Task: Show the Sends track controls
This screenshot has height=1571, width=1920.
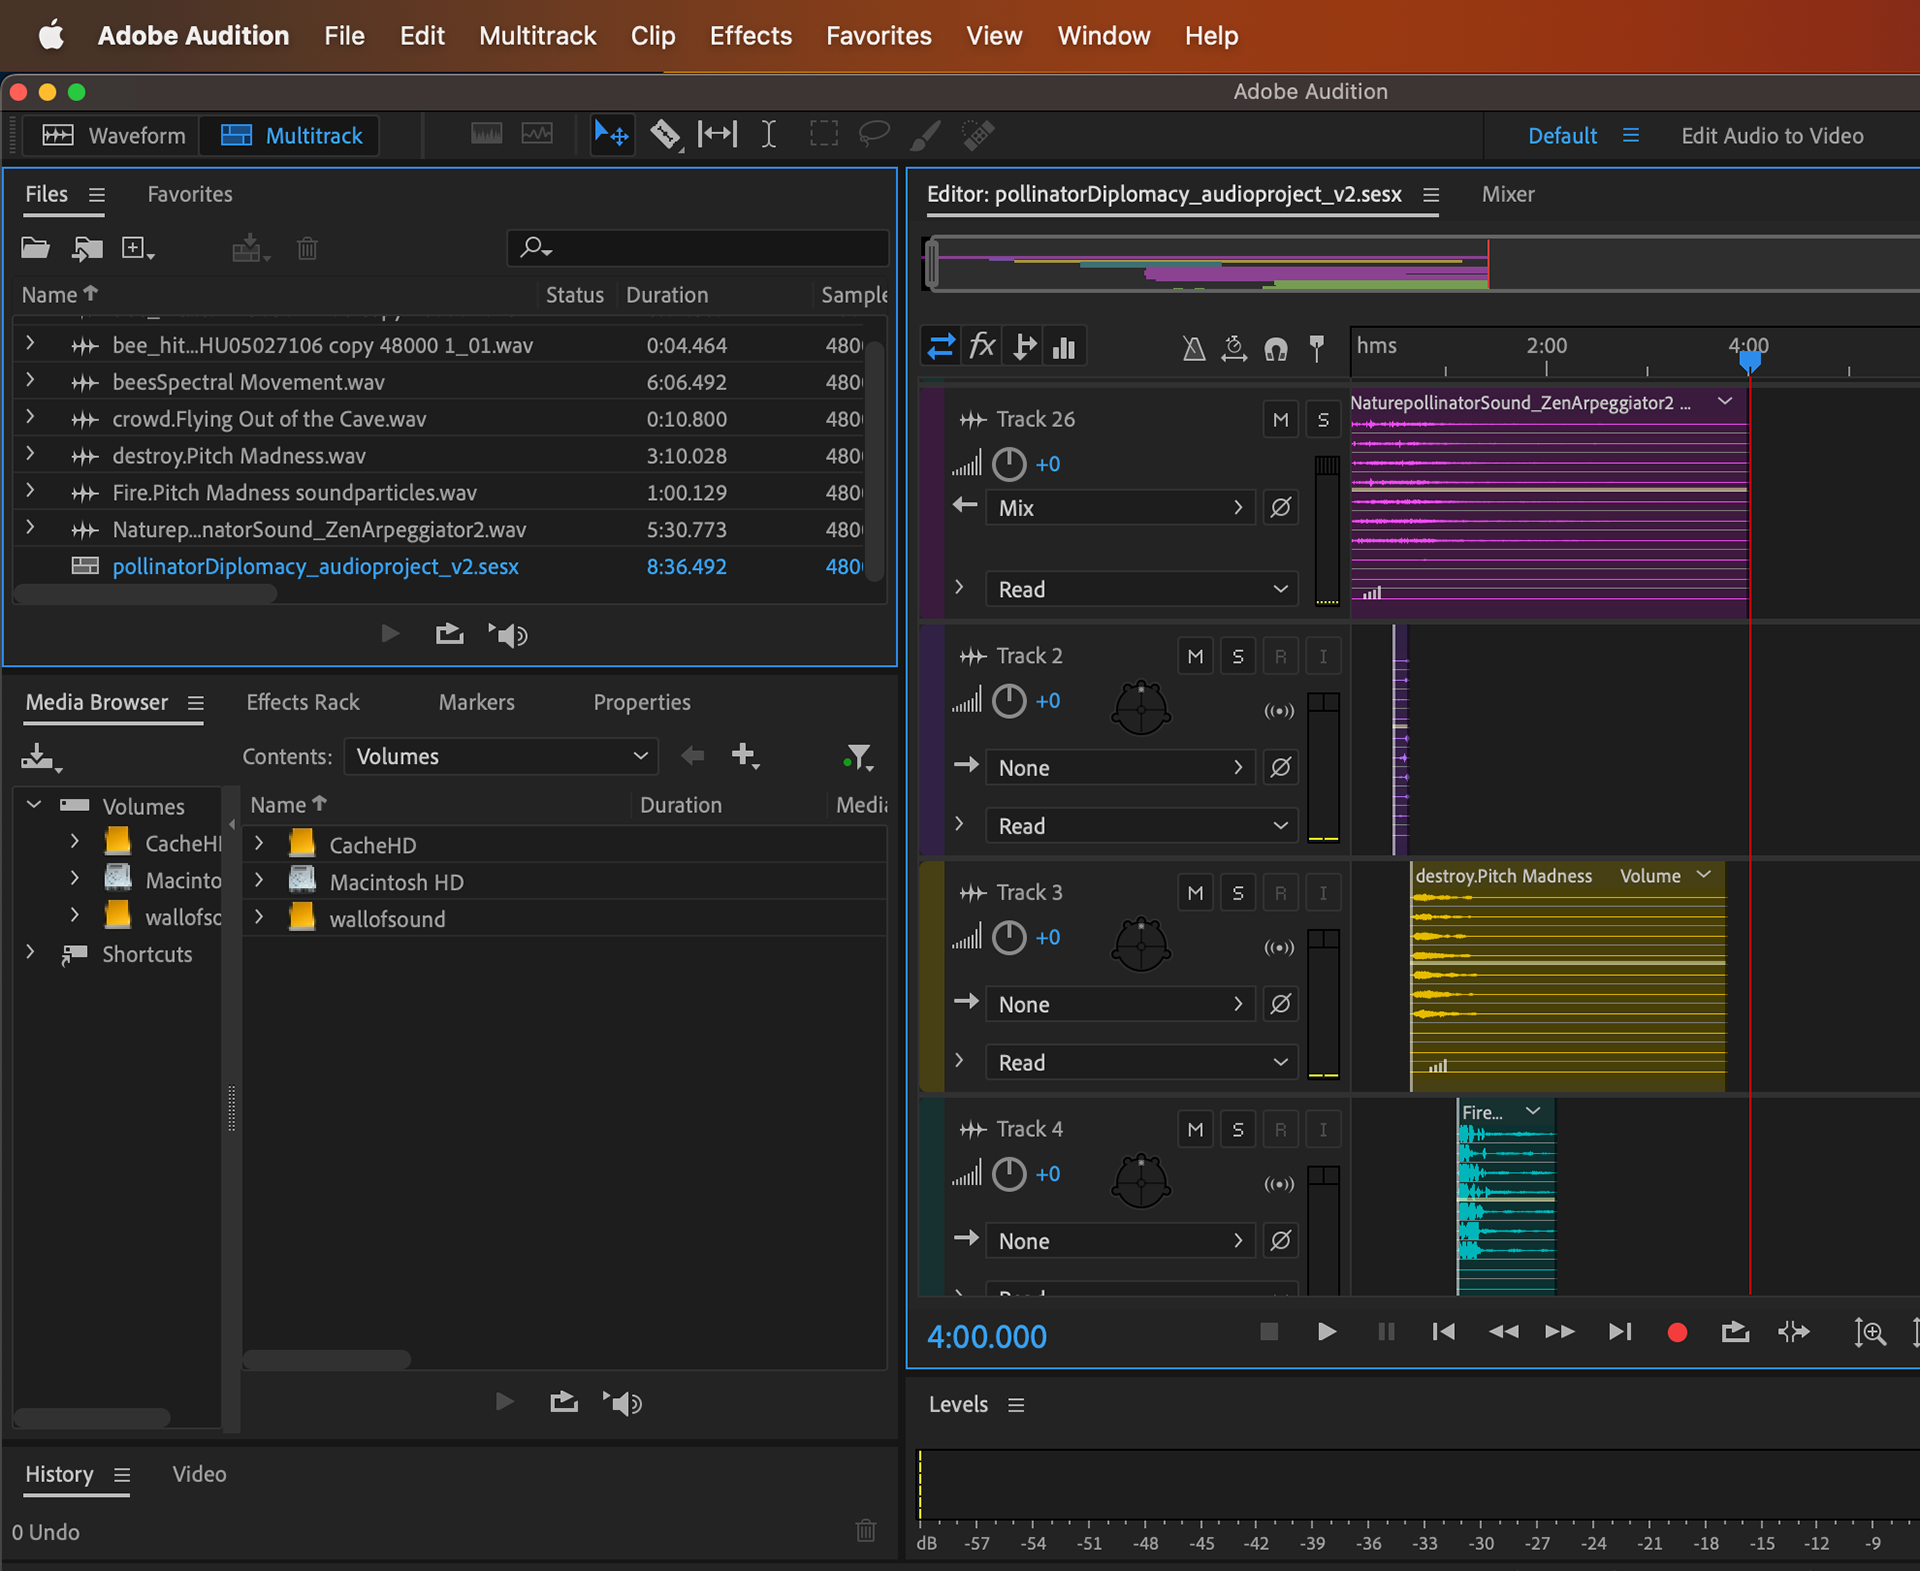Action: pyautogui.click(x=1024, y=347)
